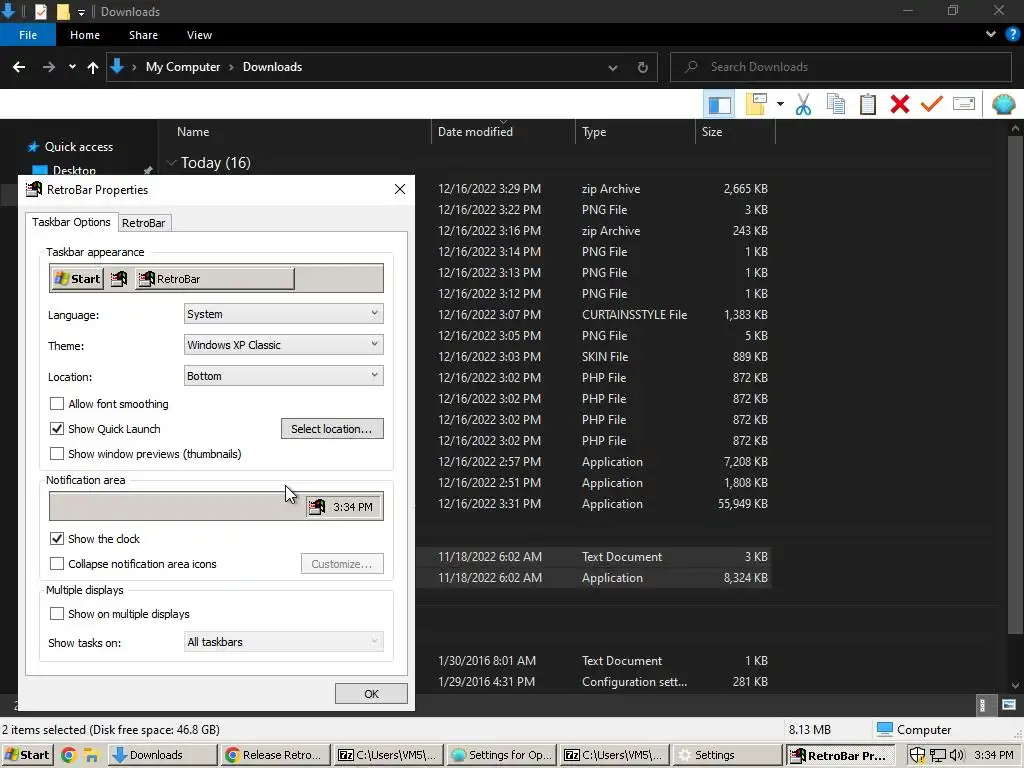Switch to Release Retro... Chrome taskbar button
1024x768 pixels.
[276, 755]
